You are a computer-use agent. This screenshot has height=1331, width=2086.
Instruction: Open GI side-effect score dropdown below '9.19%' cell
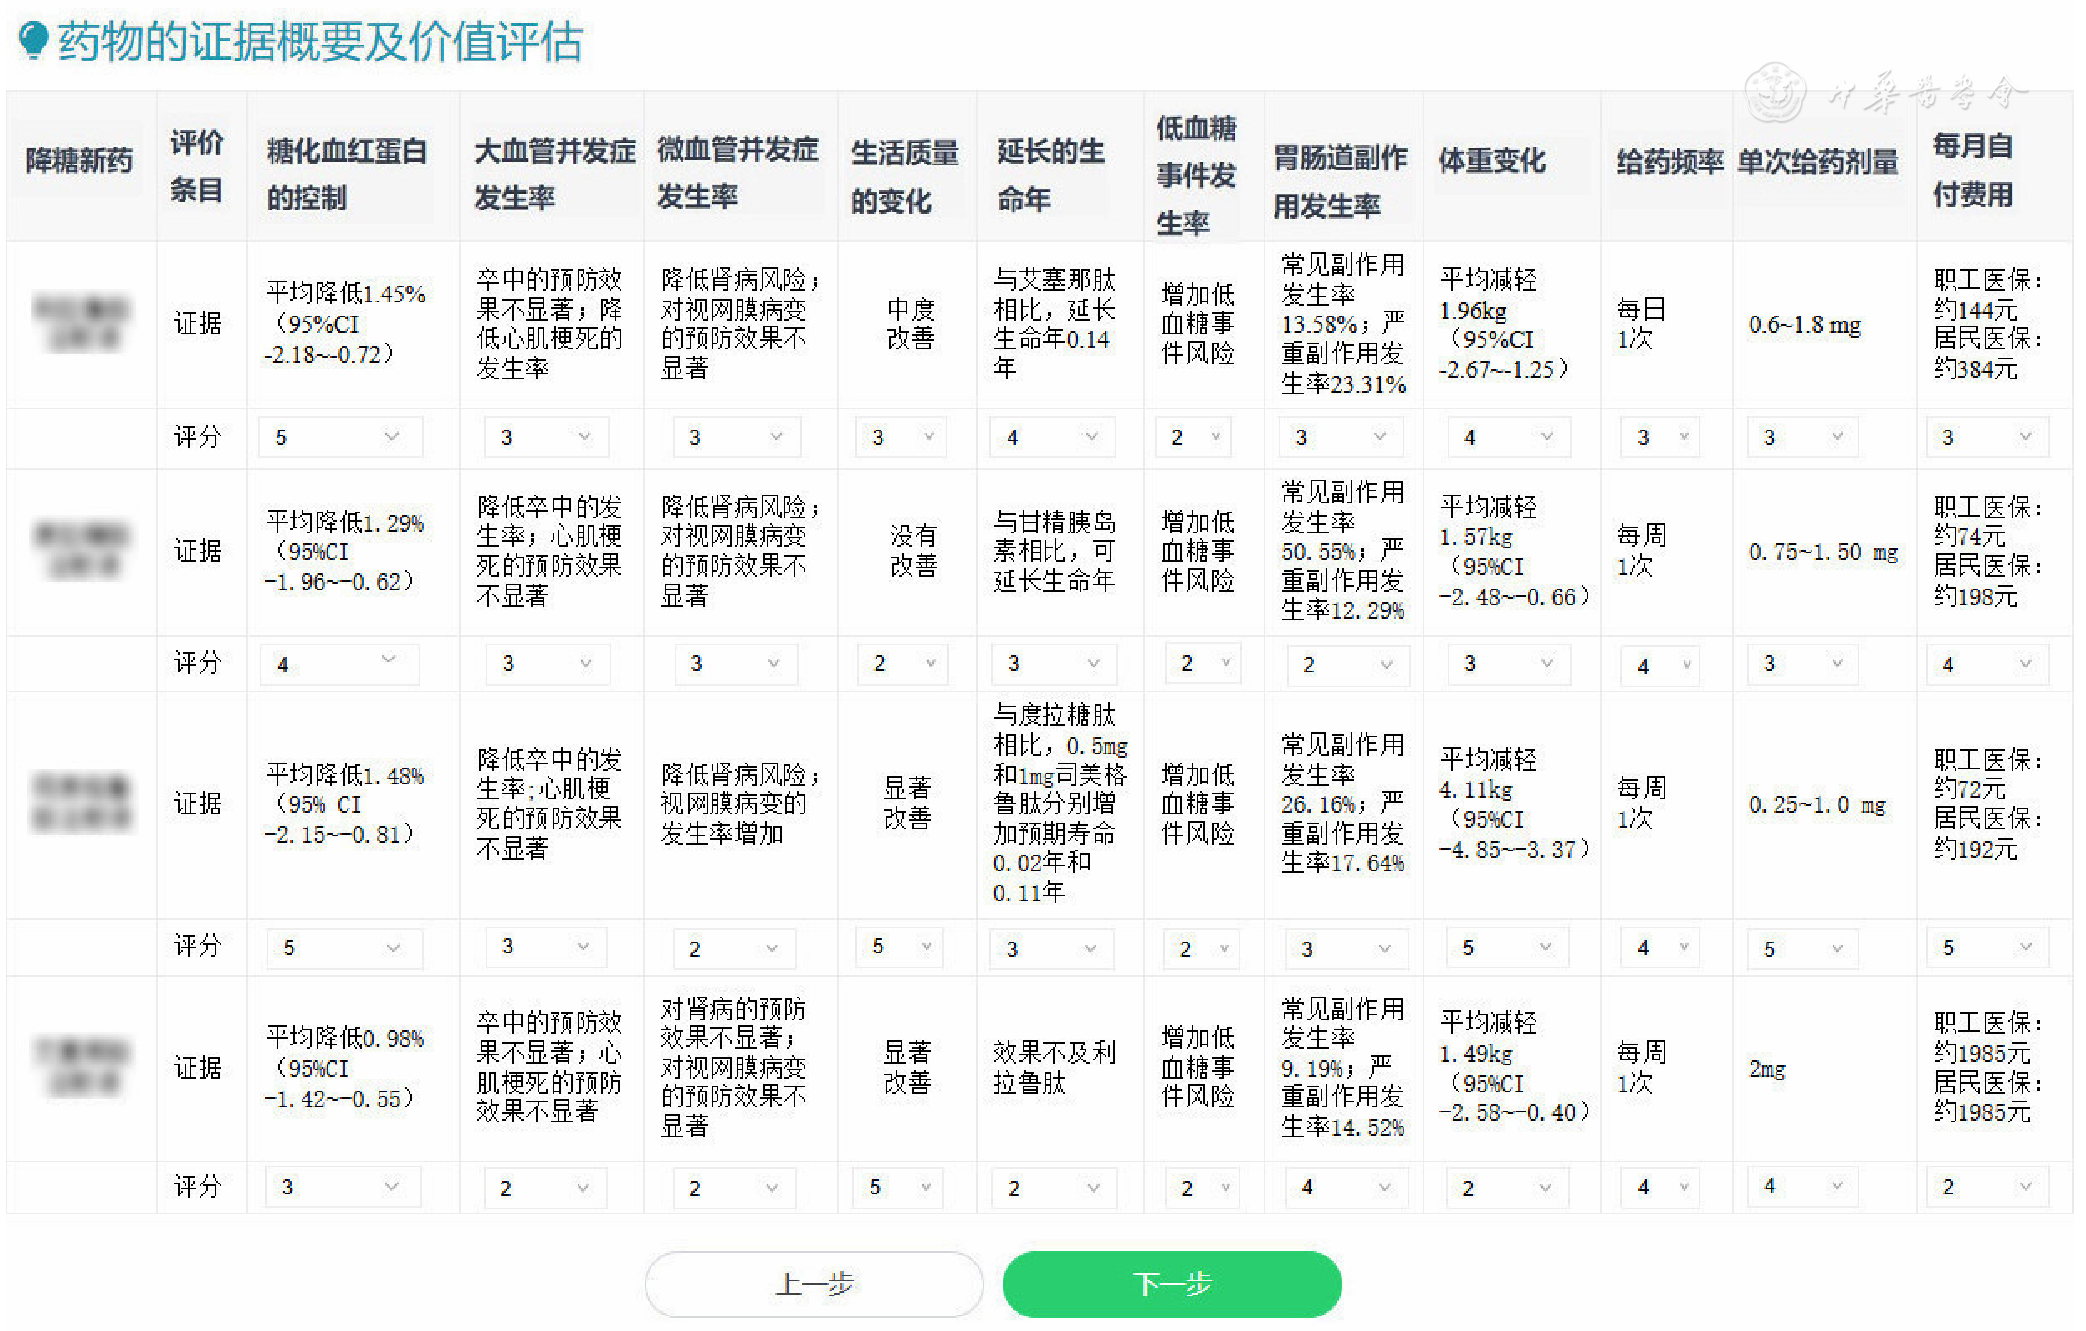[1346, 1187]
